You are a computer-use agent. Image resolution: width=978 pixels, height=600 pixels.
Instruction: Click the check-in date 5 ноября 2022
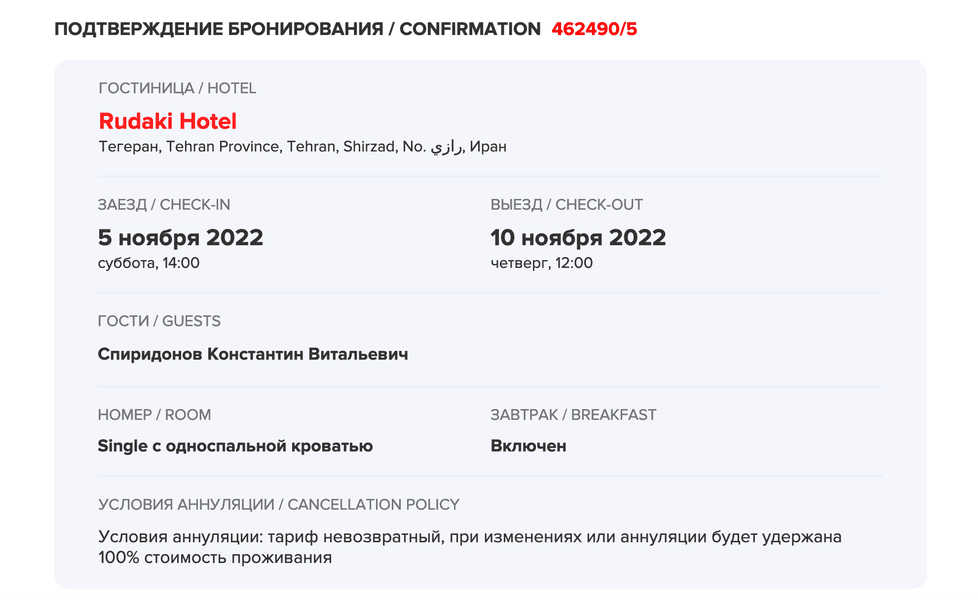[181, 238]
